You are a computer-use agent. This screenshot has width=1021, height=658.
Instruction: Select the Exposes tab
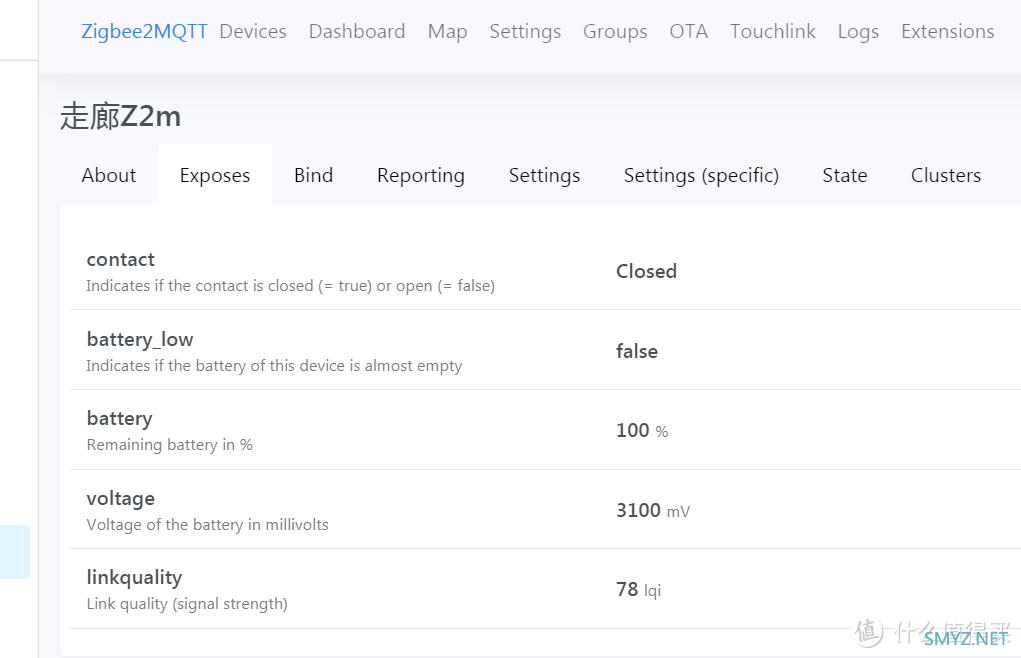(215, 175)
